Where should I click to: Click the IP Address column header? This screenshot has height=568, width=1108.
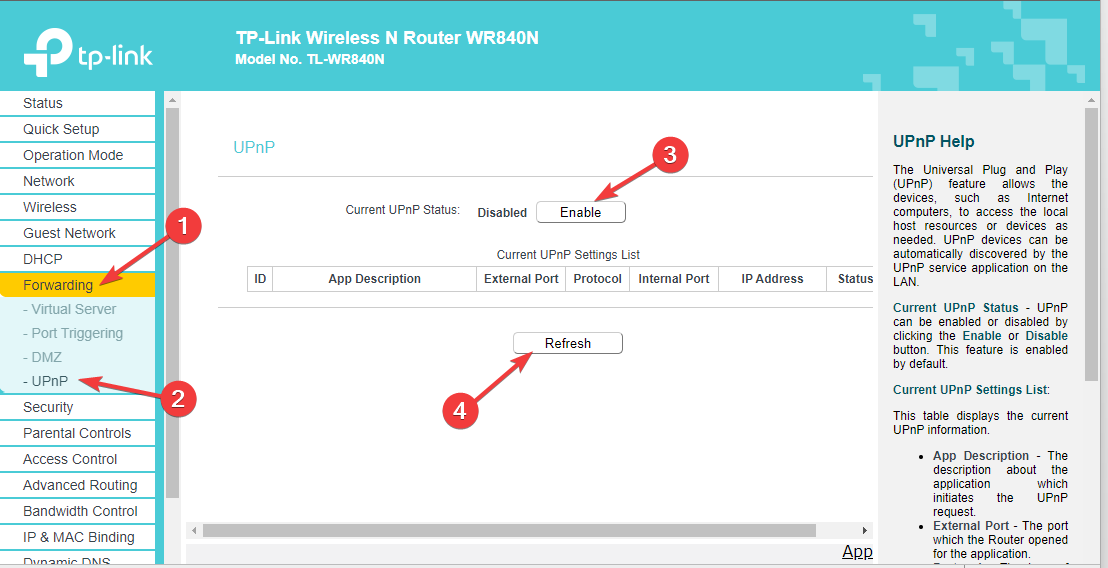(x=772, y=279)
